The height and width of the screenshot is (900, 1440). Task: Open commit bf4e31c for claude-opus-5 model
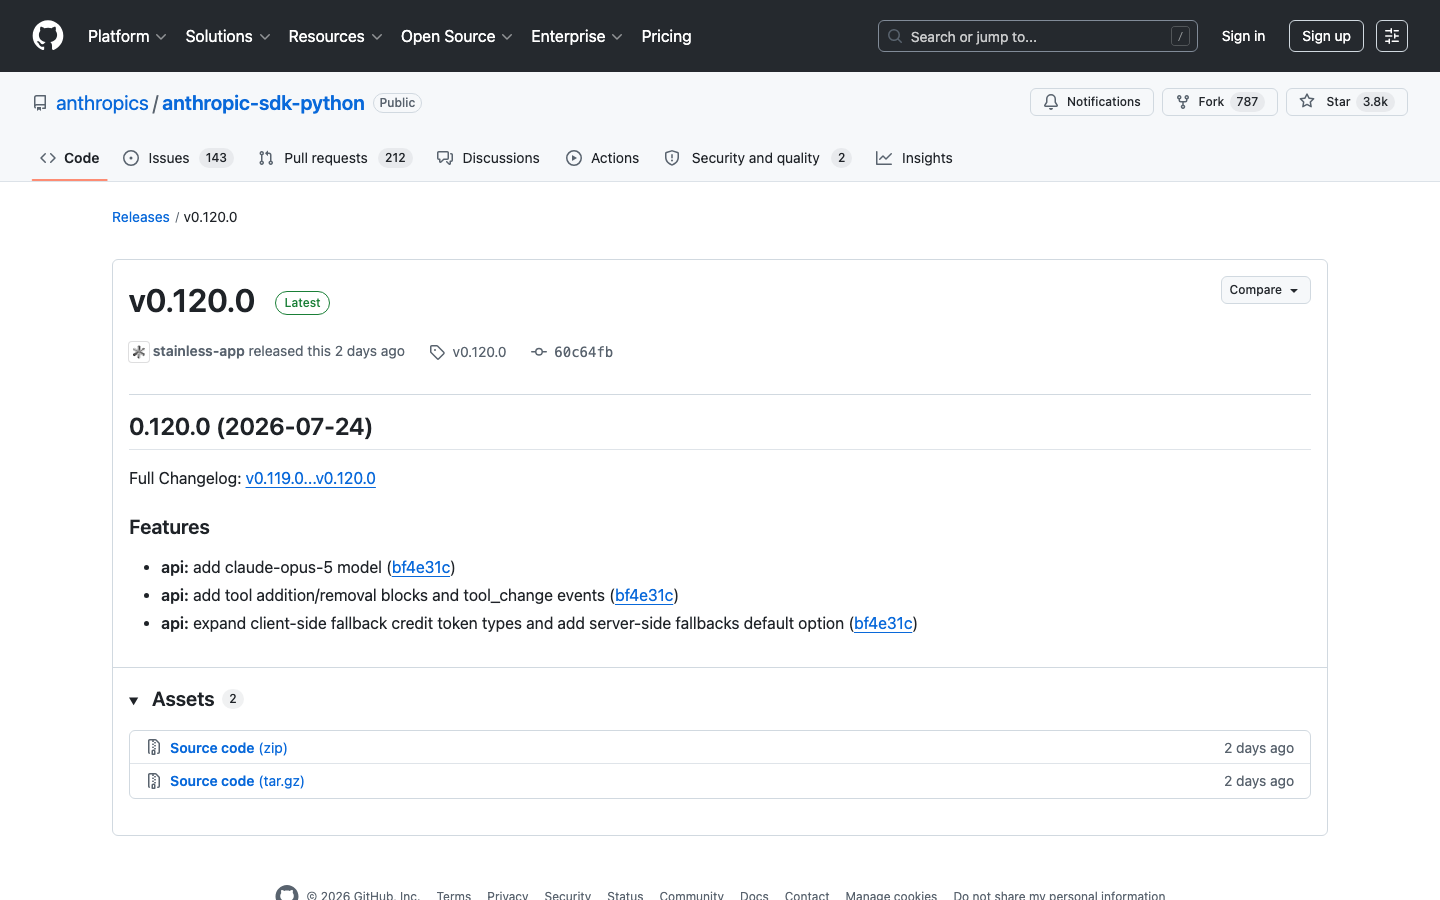[421, 567]
